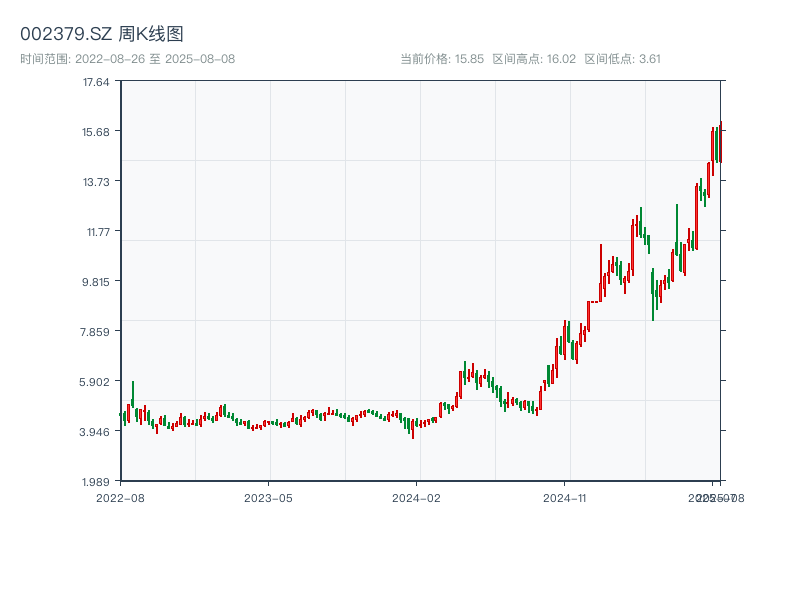The width and height of the screenshot is (800, 600).
Task: Select the 2024-11 x-axis date label
Action: [x=565, y=497]
